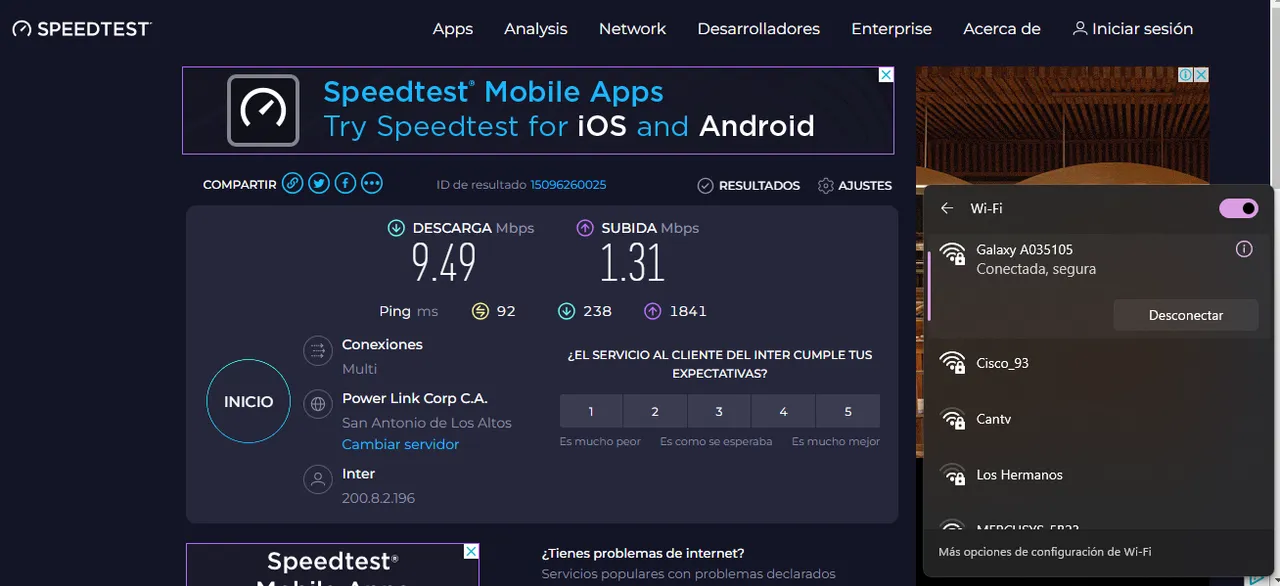Open the Enterprise menu
This screenshot has width=1280, height=586.
(892, 29)
